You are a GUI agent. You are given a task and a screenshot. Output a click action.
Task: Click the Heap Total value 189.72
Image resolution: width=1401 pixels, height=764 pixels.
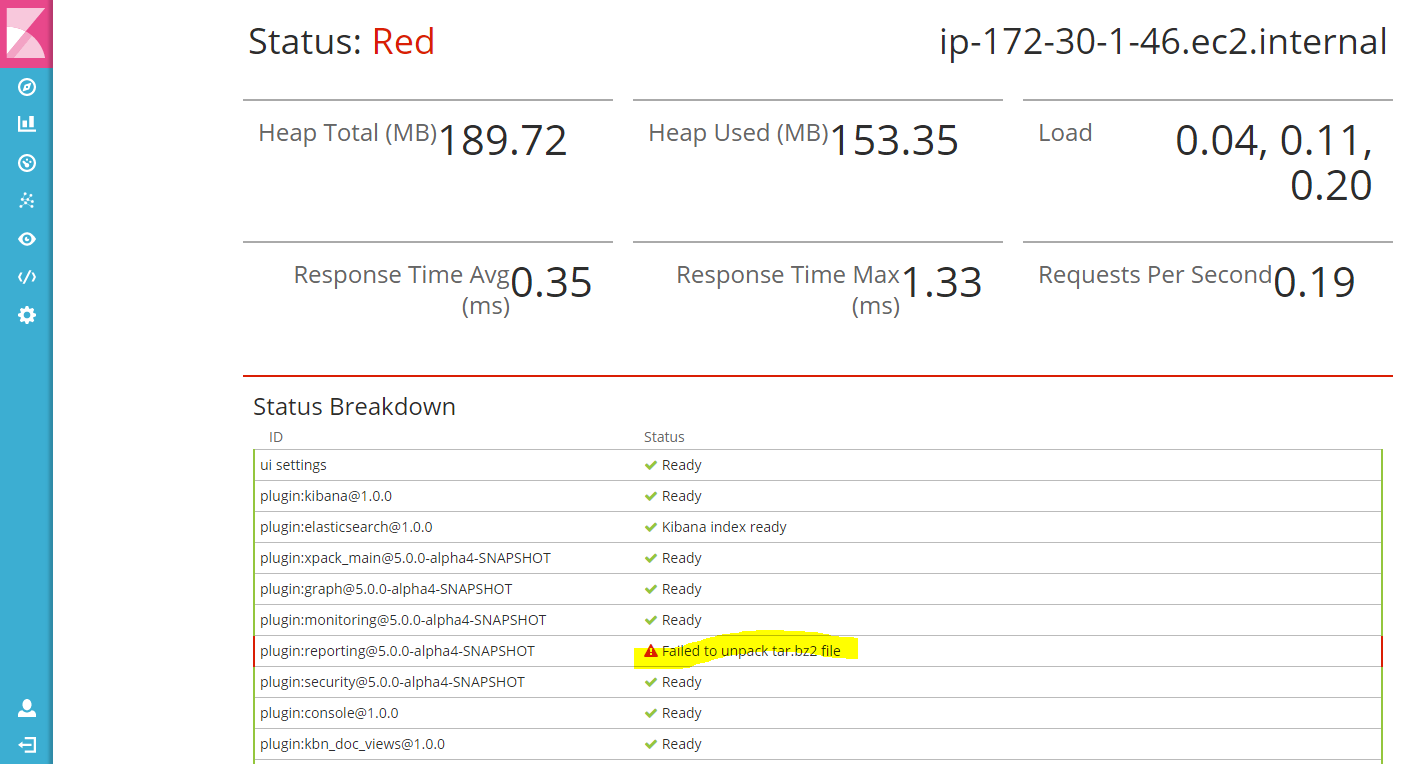pos(503,141)
